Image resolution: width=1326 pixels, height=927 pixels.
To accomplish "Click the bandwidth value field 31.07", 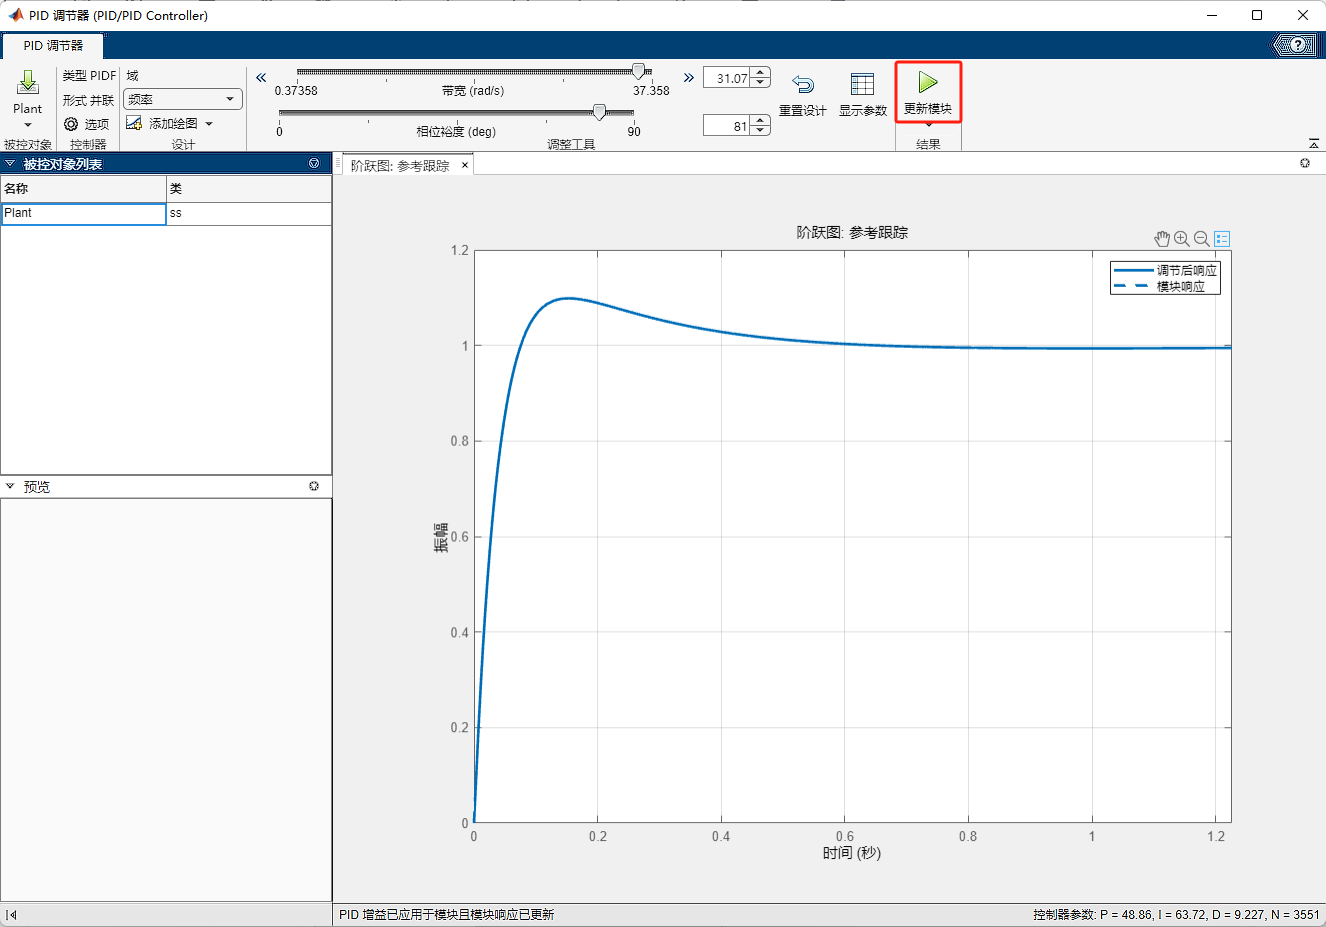I will coord(726,78).
